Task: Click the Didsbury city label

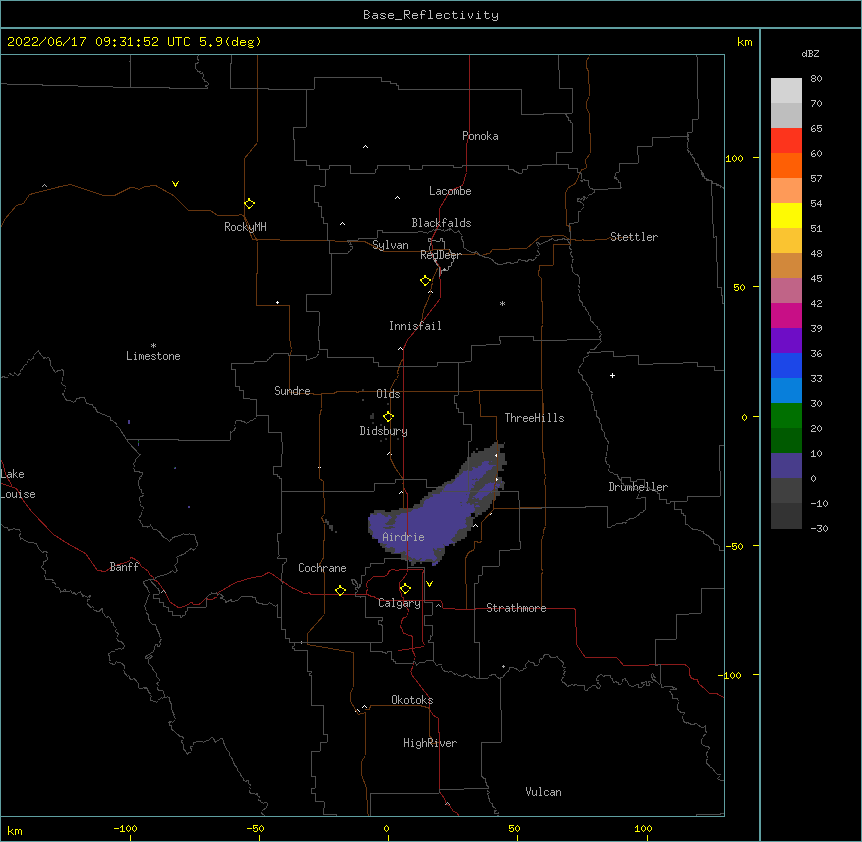Action: pyautogui.click(x=384, y=431)
